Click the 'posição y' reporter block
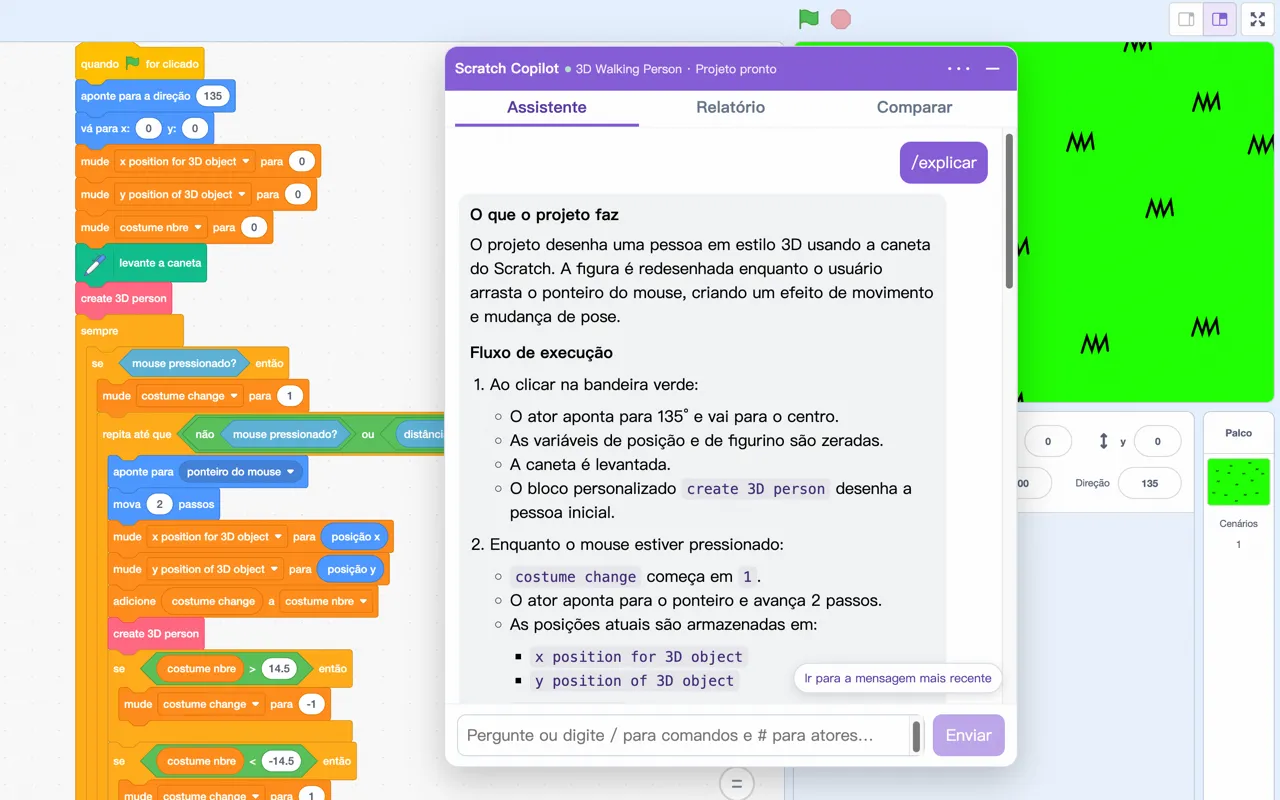The image size is (1280, 800). (x=352, y=569)
